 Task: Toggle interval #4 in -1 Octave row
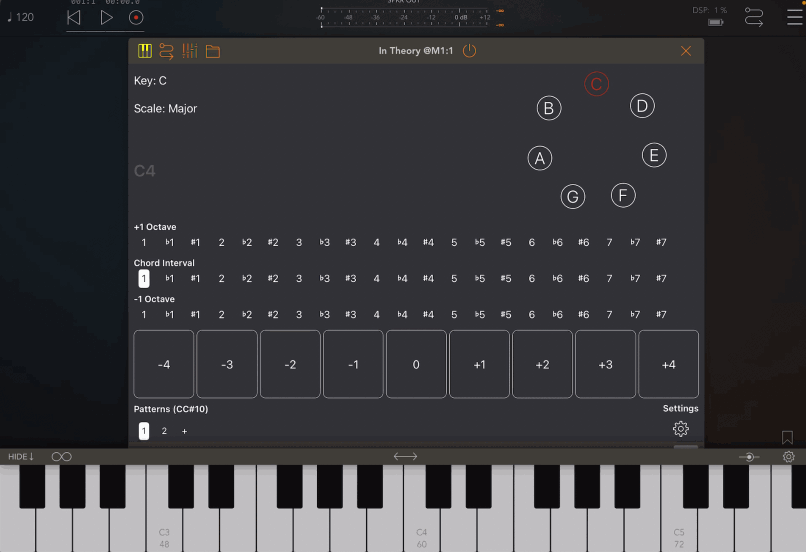(428, 315)
